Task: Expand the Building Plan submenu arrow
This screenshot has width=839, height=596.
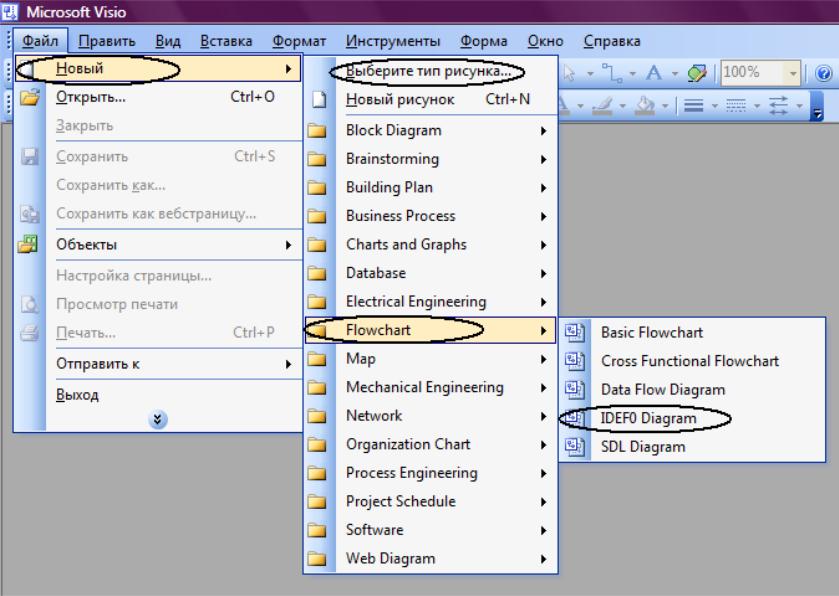Action: (x=543, y=188)
